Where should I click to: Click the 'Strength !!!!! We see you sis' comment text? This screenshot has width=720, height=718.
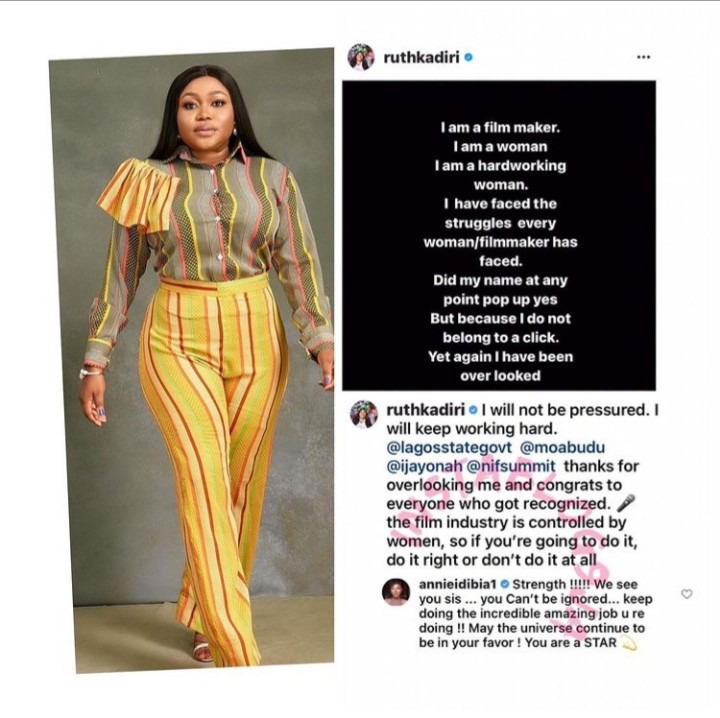coord(535,613)
